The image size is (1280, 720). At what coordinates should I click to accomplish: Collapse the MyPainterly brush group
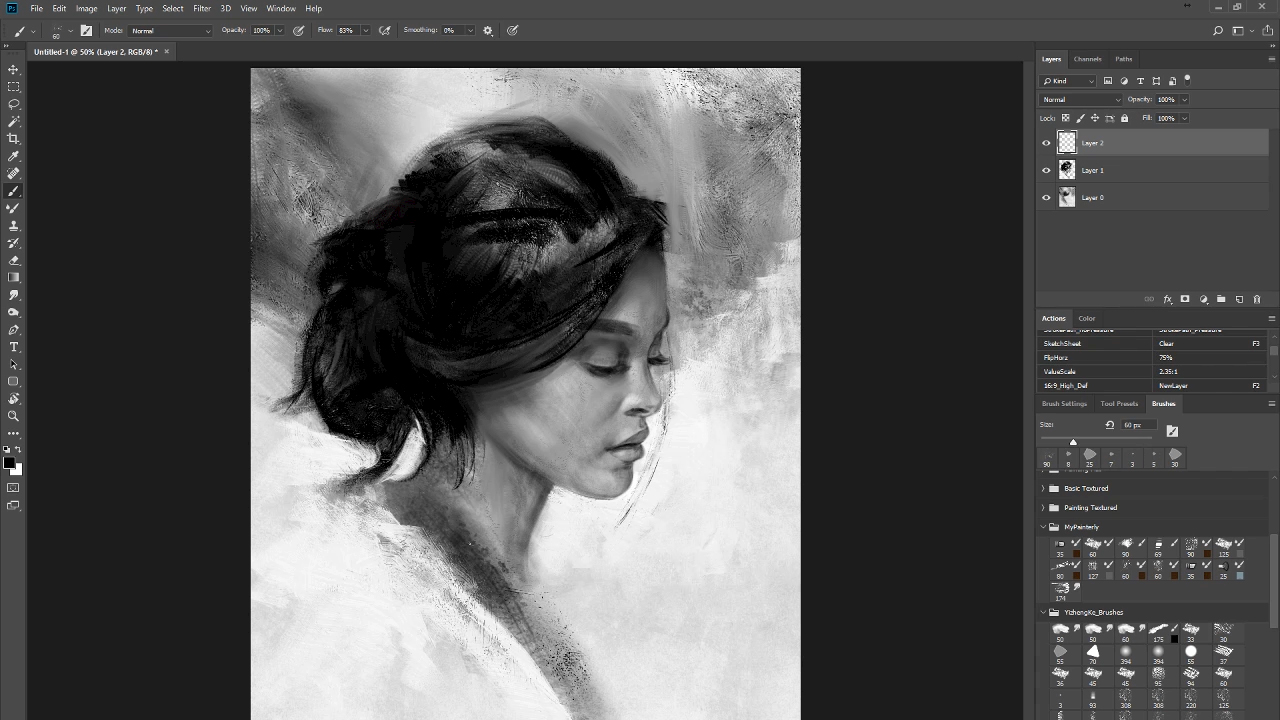point(1043,527)
